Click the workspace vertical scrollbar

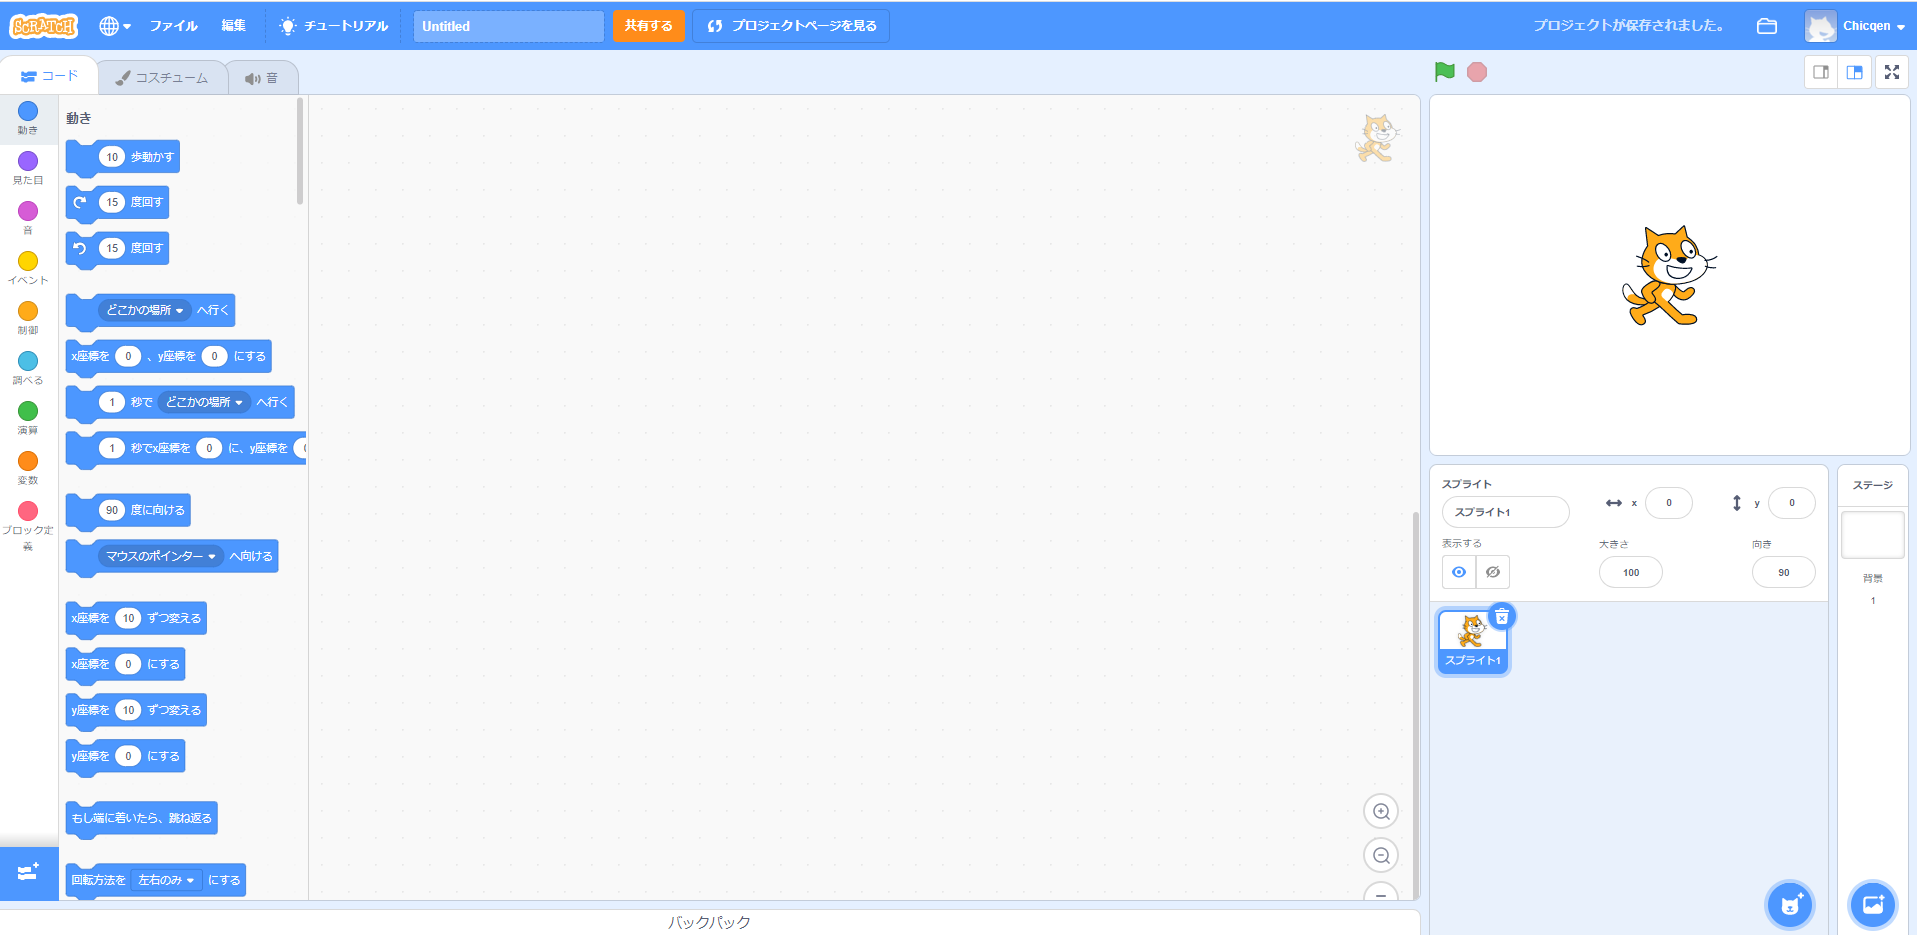(1415, 705)
